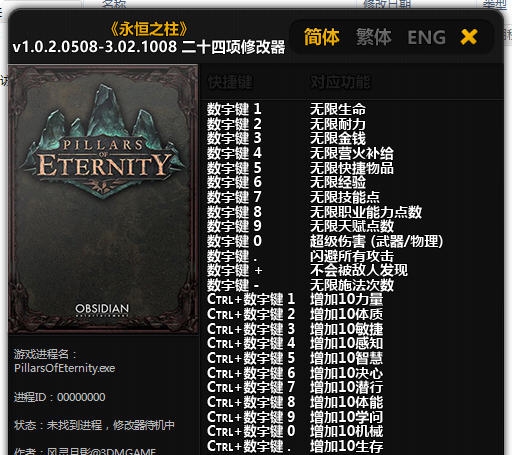
Task: Switch language to ENG
Action: 427,37
